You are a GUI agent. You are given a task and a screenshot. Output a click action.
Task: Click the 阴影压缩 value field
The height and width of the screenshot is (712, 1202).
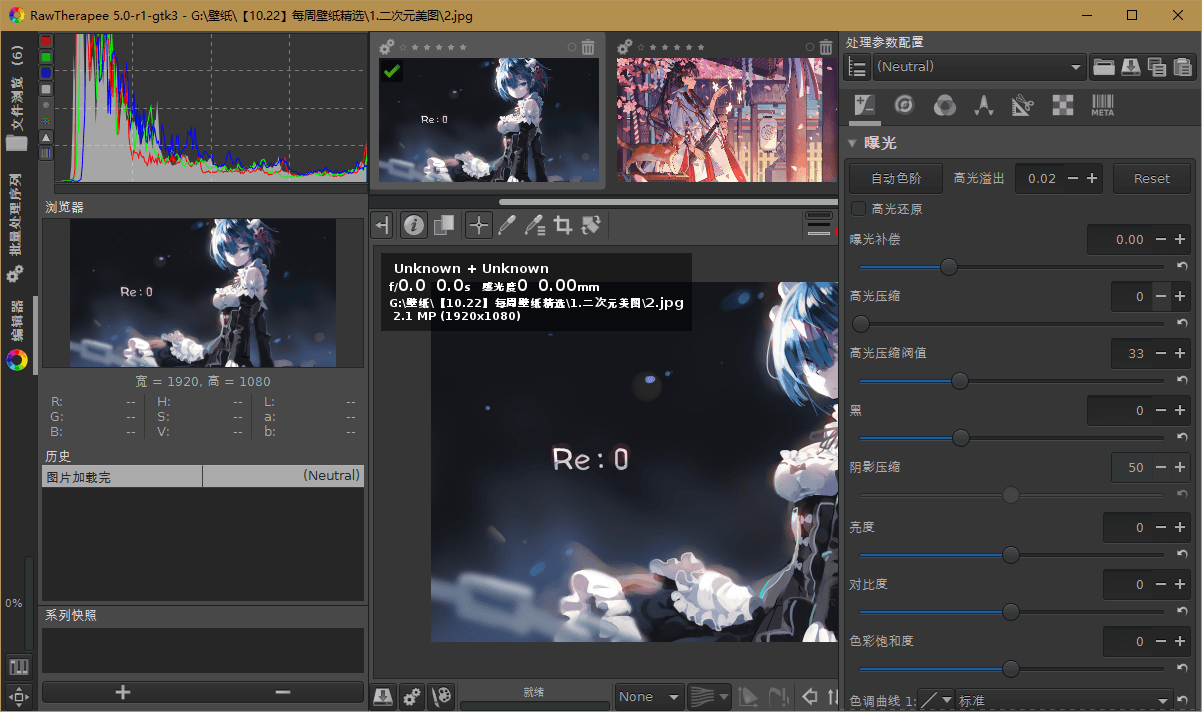pos(1131,467)
